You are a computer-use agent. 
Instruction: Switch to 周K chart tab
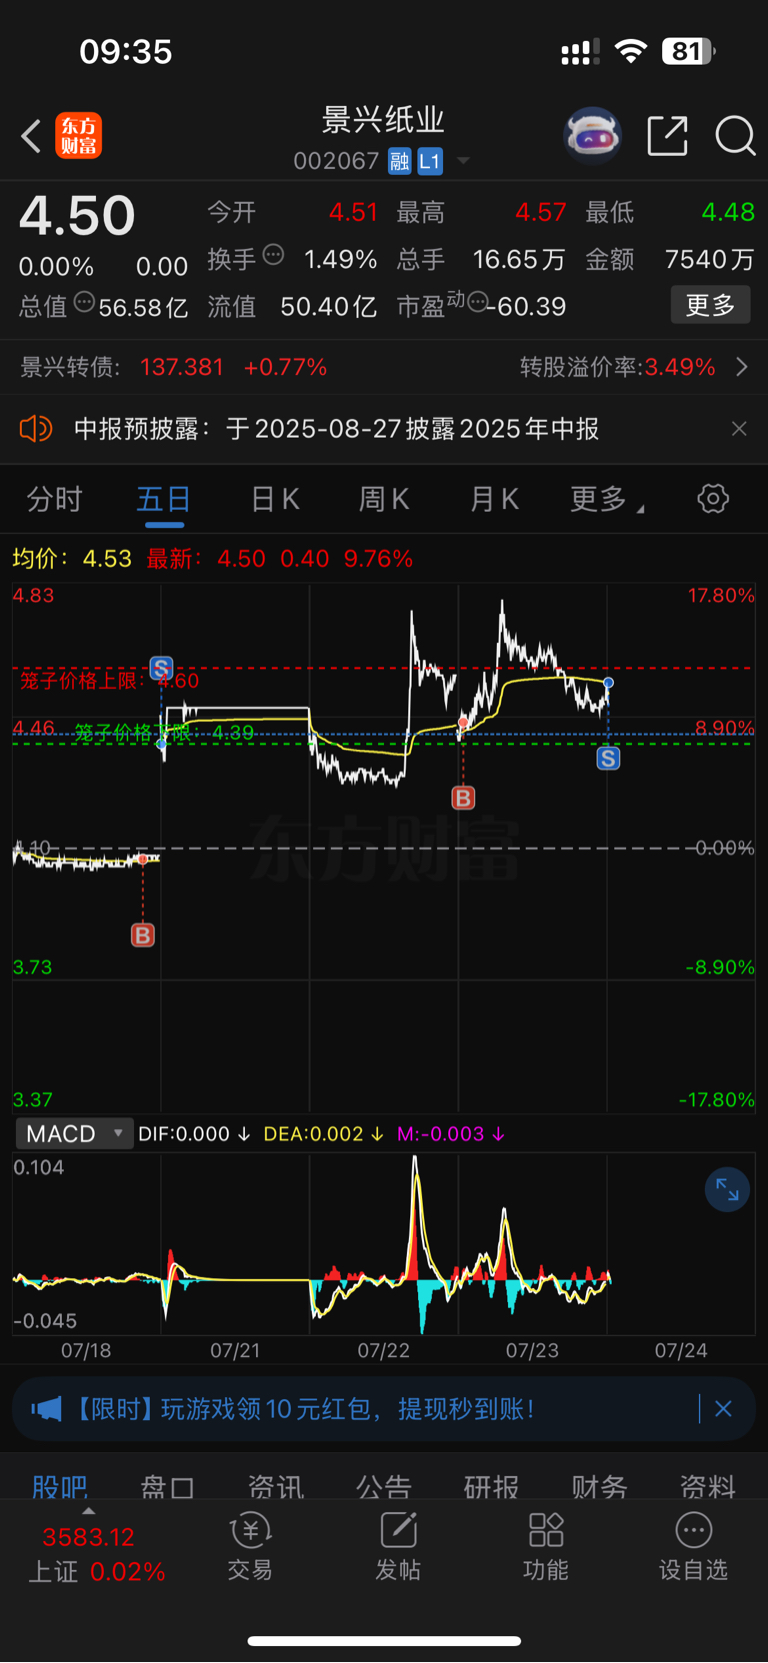[x=384, y=499]
